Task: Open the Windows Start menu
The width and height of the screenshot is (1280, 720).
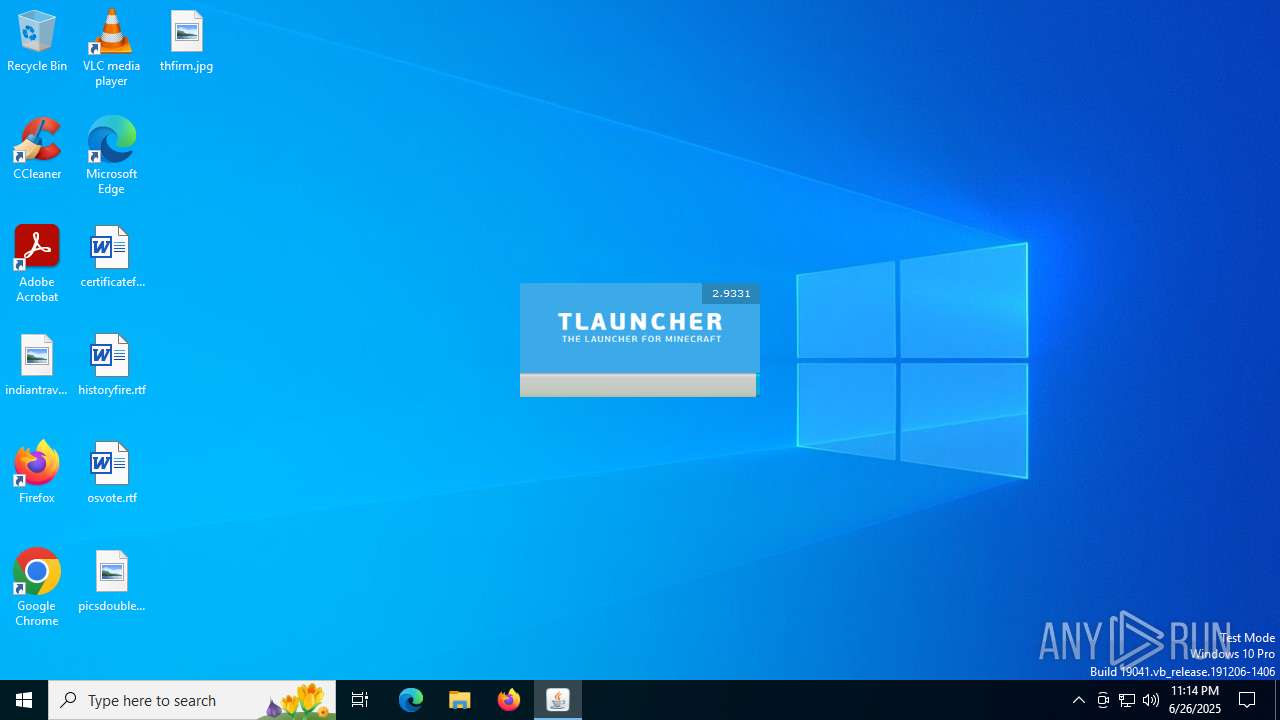Action: pos(24,700)
